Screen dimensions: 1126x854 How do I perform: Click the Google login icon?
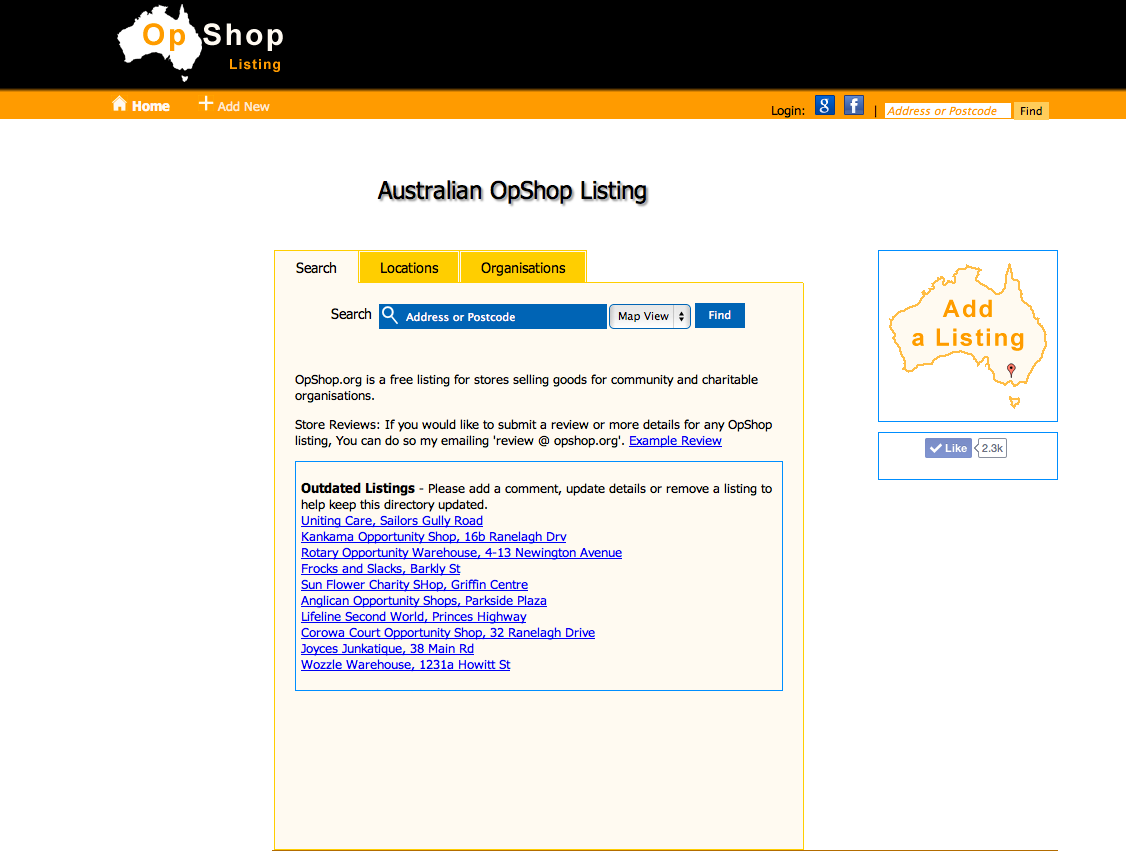pyautogui.click(x=825, y=106)
